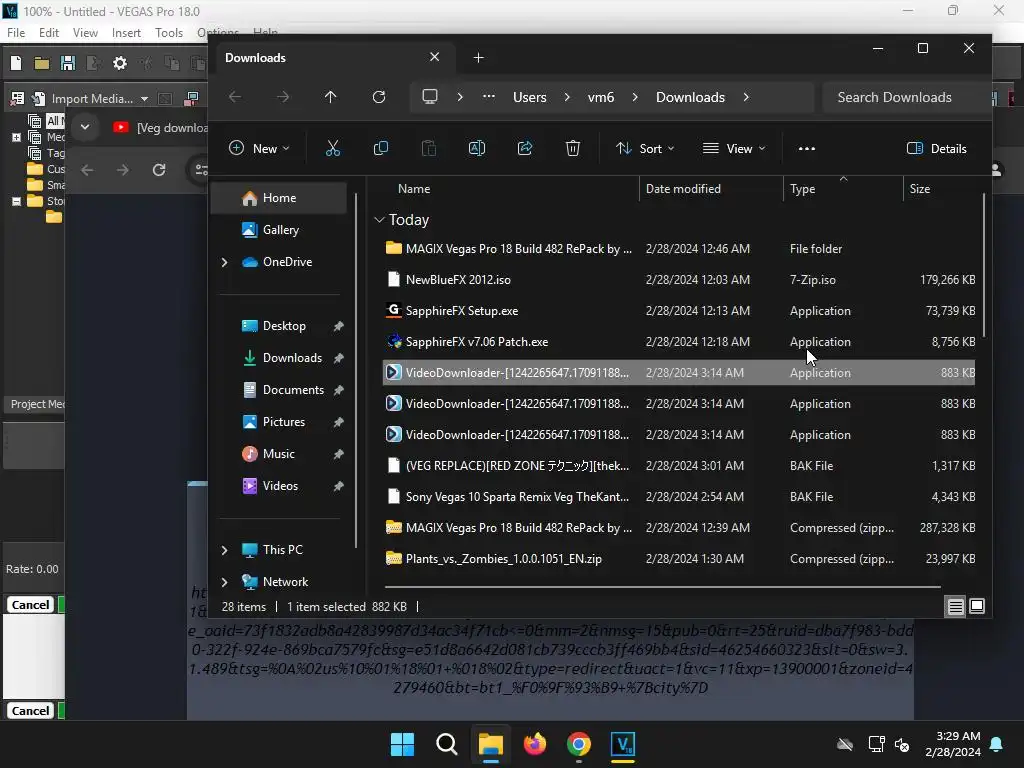Click upper Cancel button in VEGAS

tap(31, 605)
